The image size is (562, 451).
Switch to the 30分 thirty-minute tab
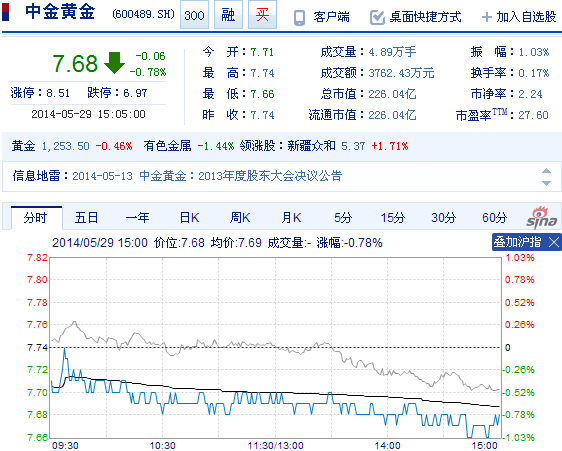tap(443, 218)
